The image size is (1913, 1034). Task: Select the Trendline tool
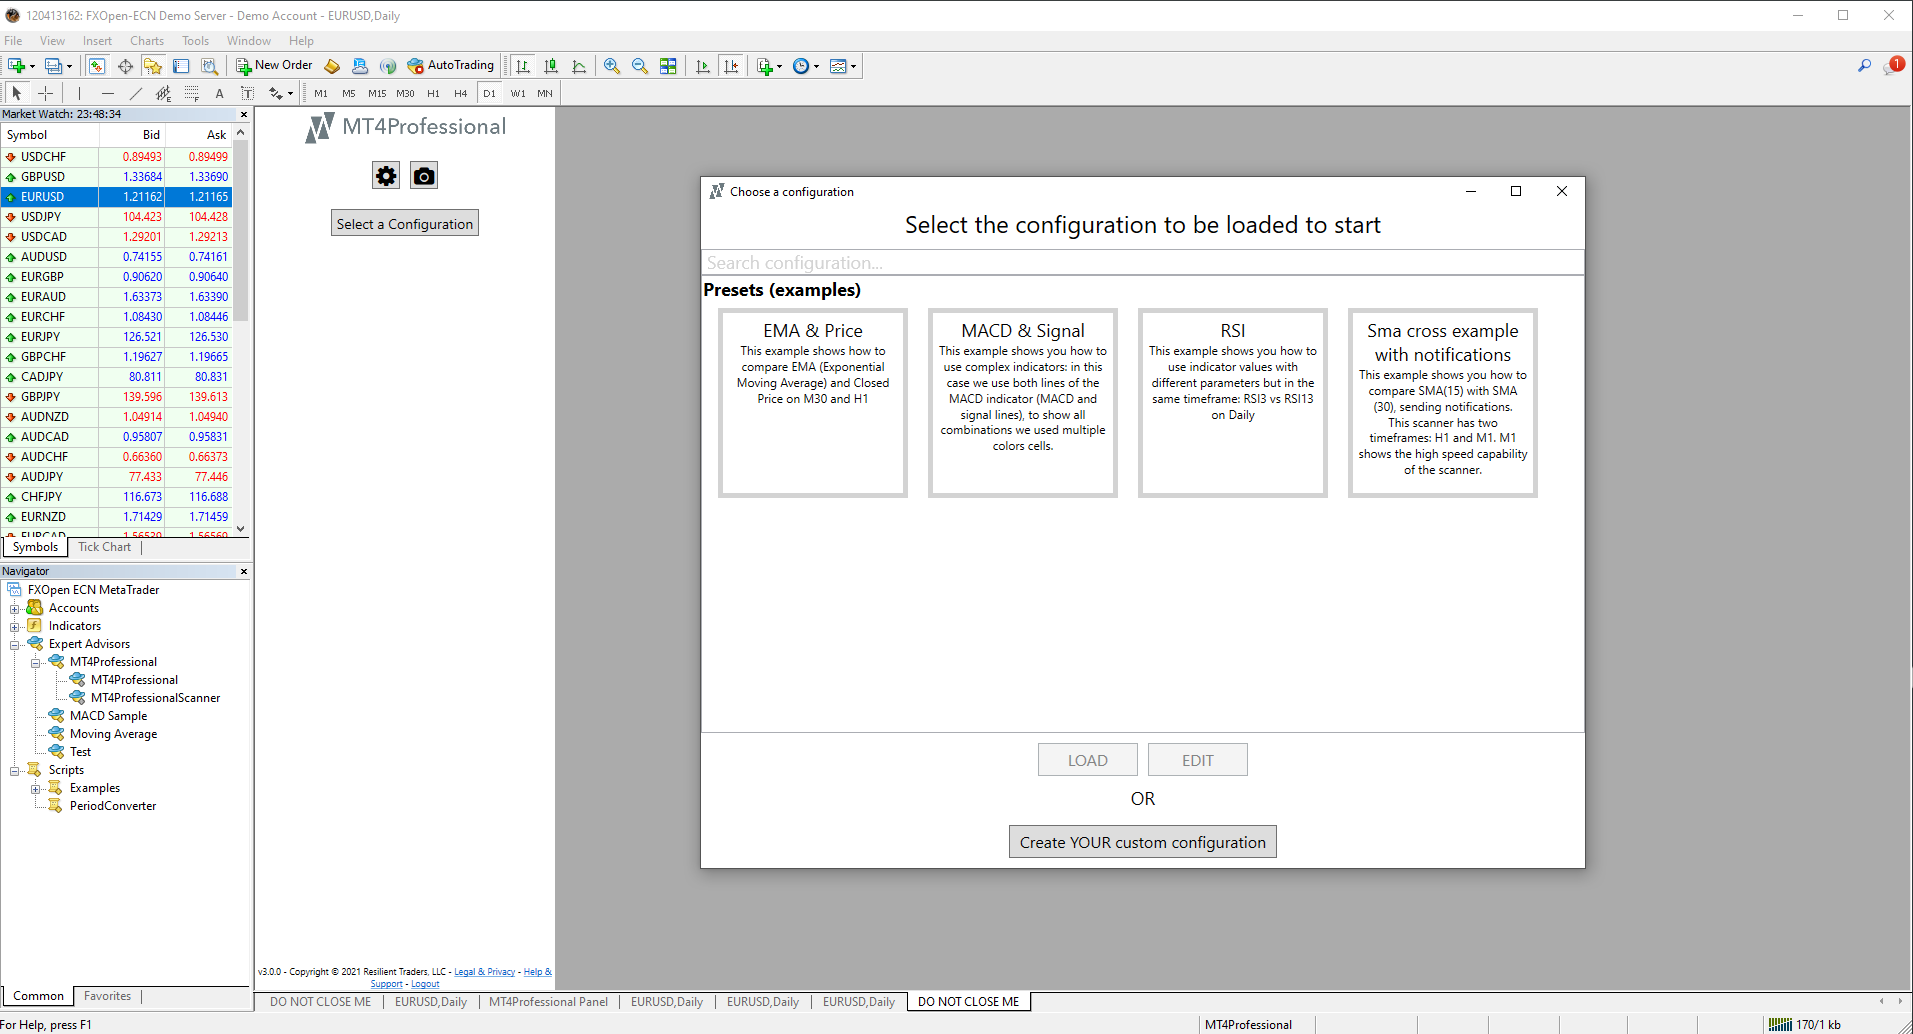point(135,93)
